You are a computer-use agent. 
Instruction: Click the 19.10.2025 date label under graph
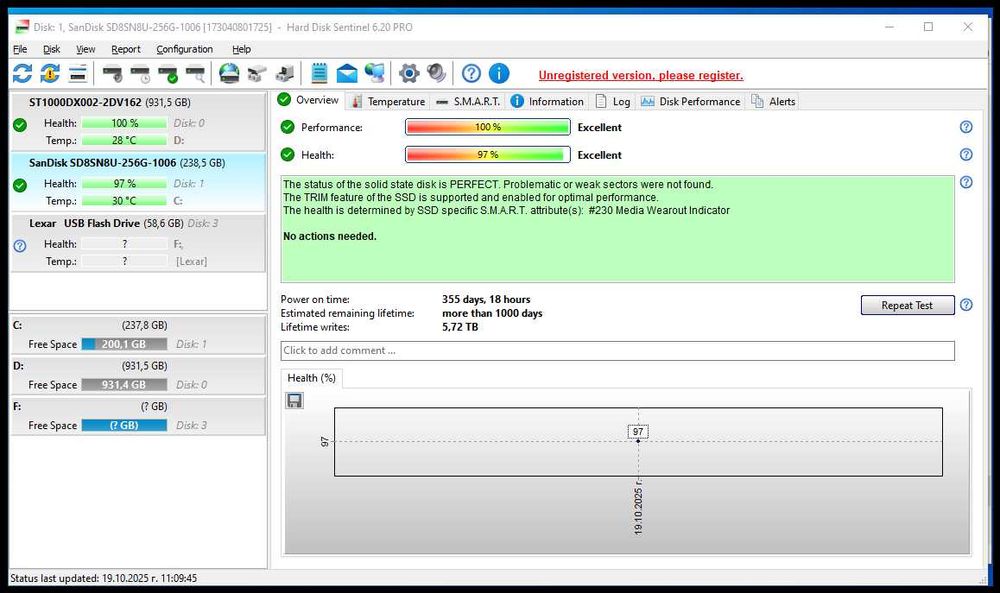(638, 510)
